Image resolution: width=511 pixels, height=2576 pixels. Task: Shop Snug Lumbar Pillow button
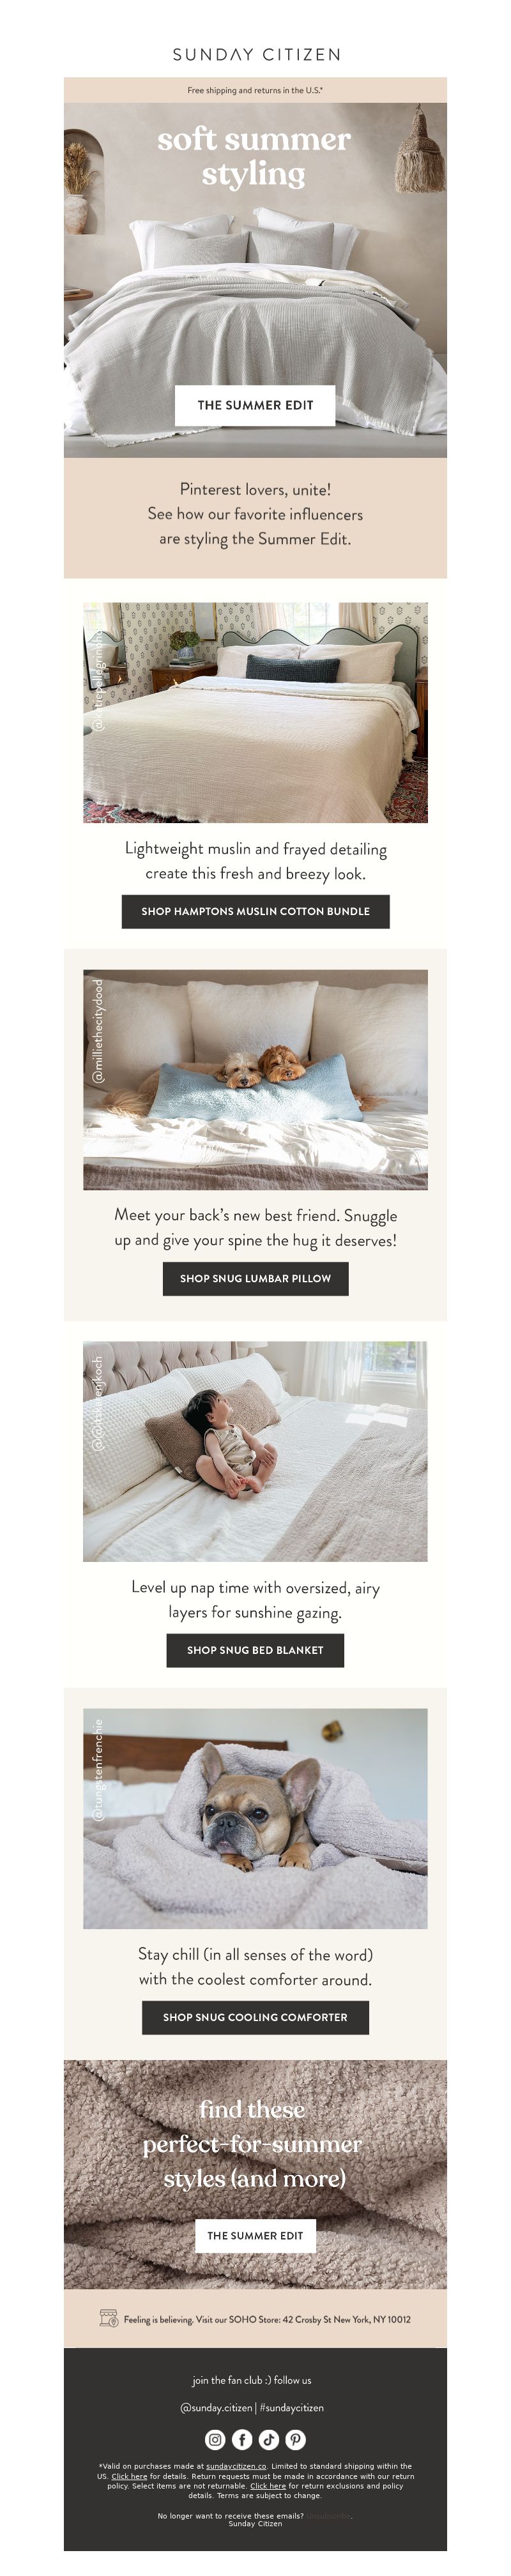point(255,1278)
